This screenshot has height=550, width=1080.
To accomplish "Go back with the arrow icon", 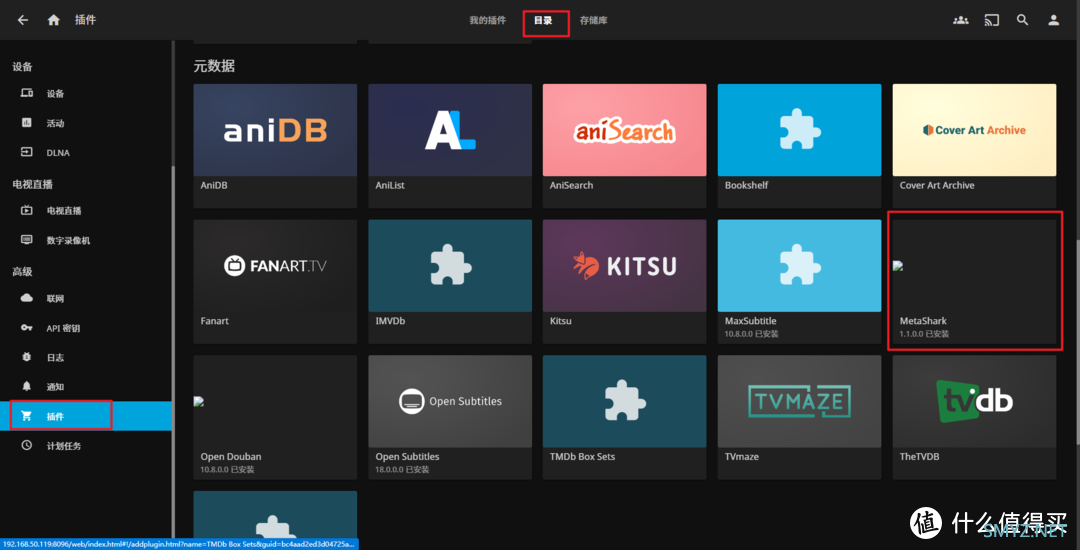I will 23,20.
